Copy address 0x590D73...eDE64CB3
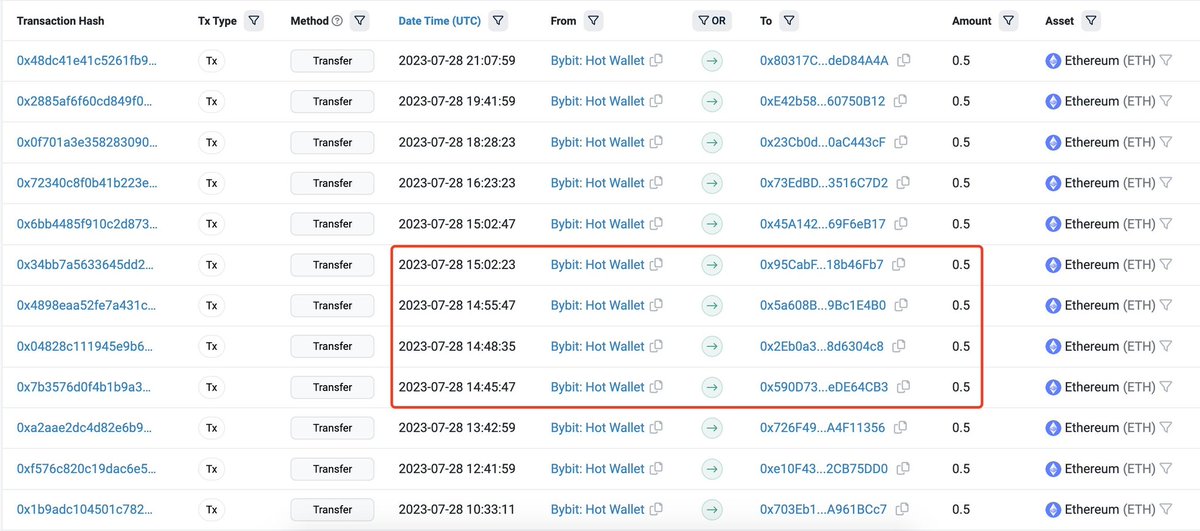The height and width of the screenshot is (531, 1200). pyautogui.click(x=903, y=387)
